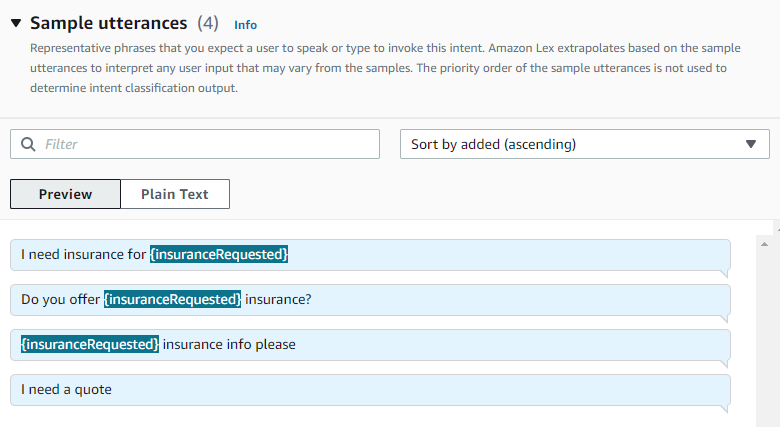
Task: Switch to the Preview tab
Action: (65, 194)
